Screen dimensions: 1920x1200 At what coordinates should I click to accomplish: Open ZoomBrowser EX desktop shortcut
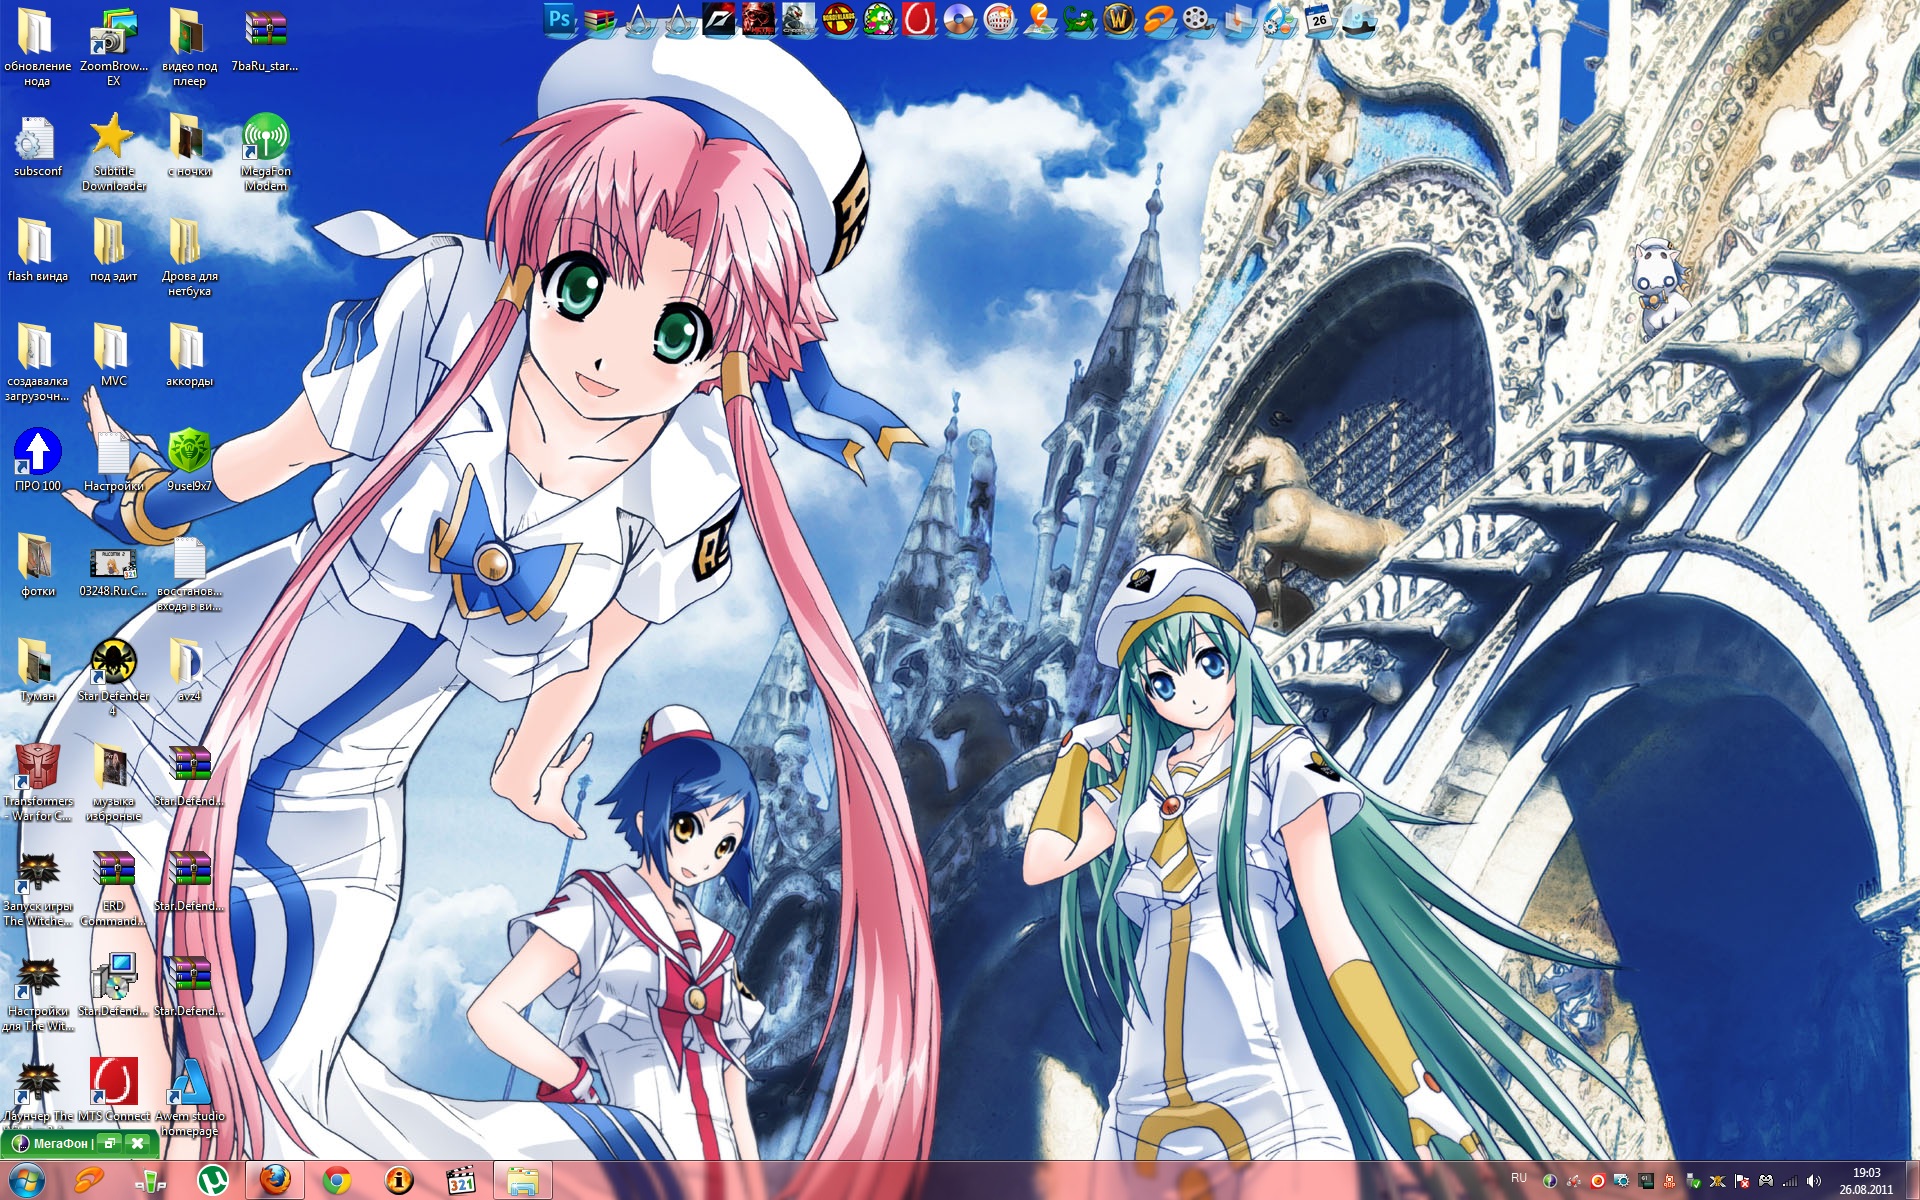[113, 46]
